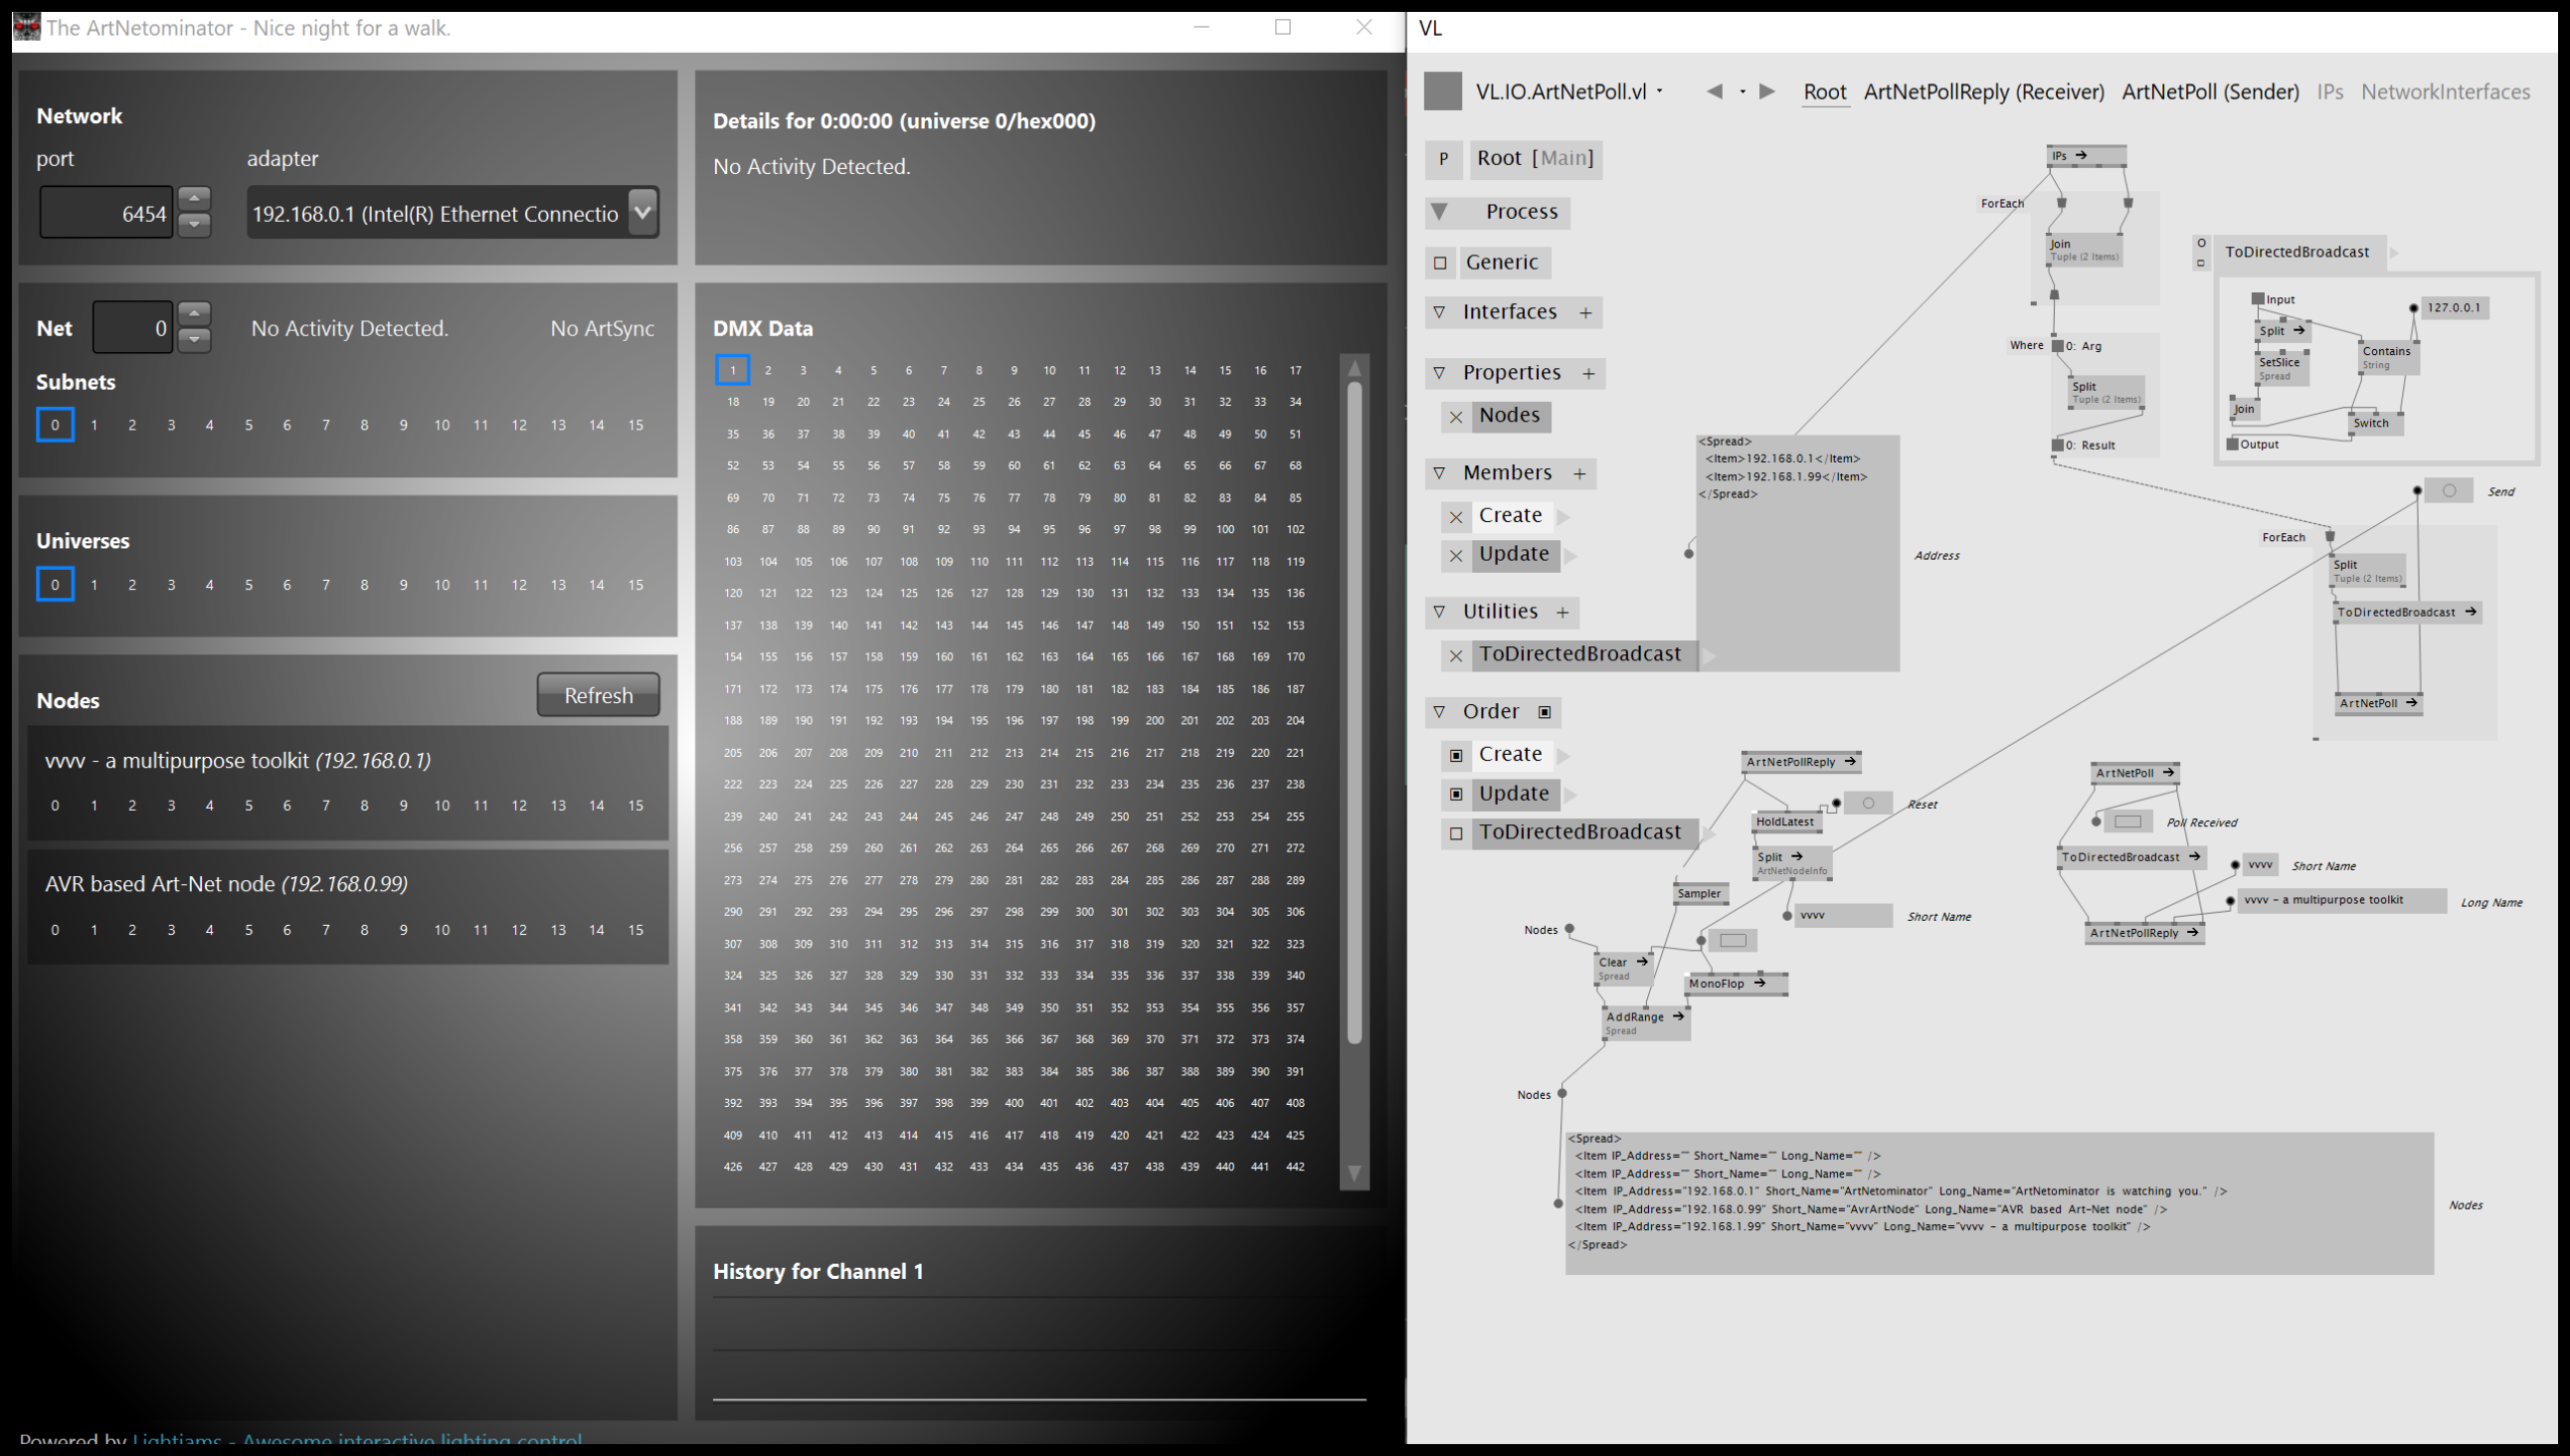Collapse the Process section triangle

coord(1439,212)
